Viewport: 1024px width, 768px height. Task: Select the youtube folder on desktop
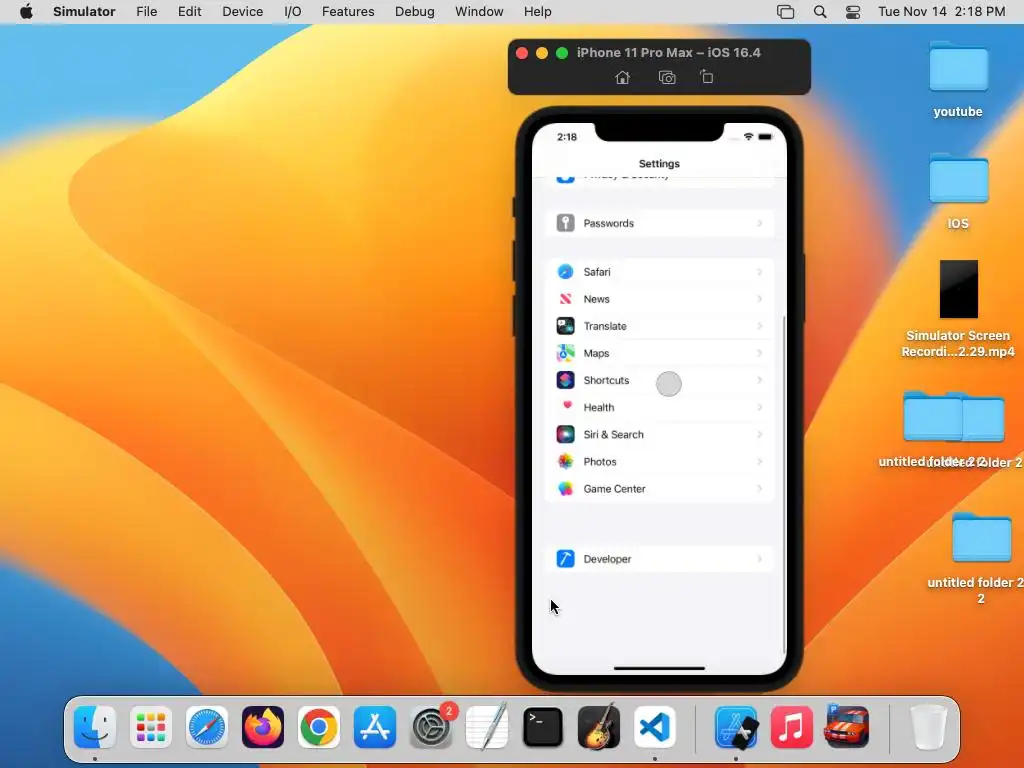(x=958, y=67)
